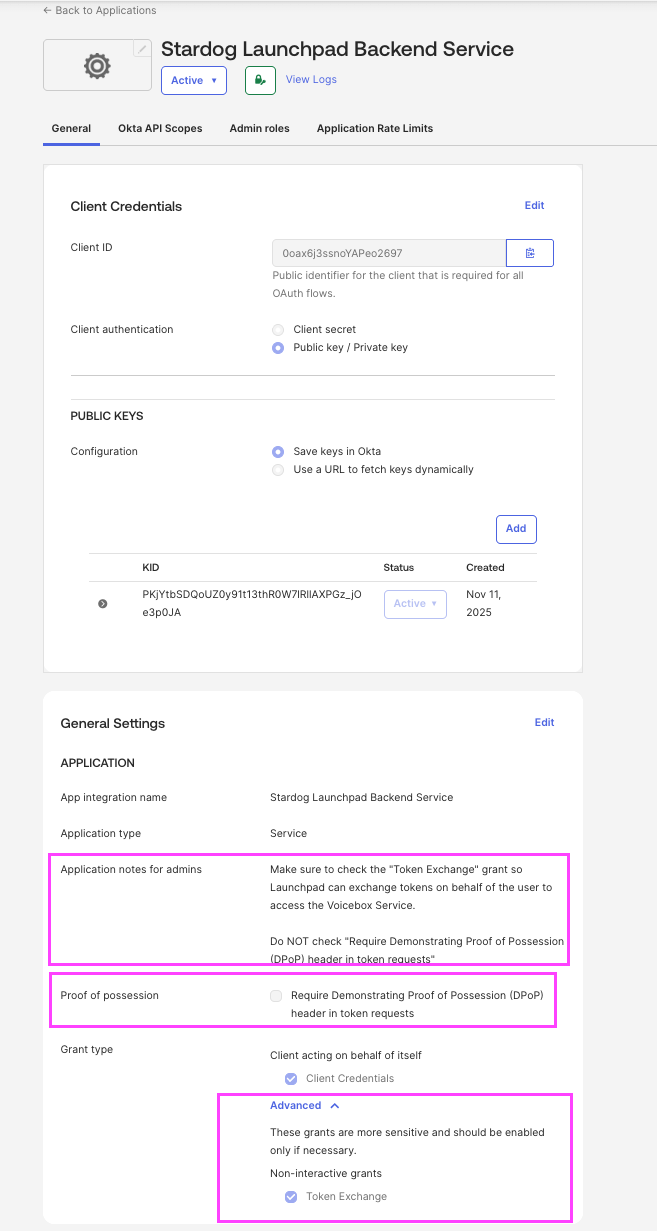Click the green lock icon button
The height and width of the screenshot is (1231, 657).
click(x=260, y=80)
